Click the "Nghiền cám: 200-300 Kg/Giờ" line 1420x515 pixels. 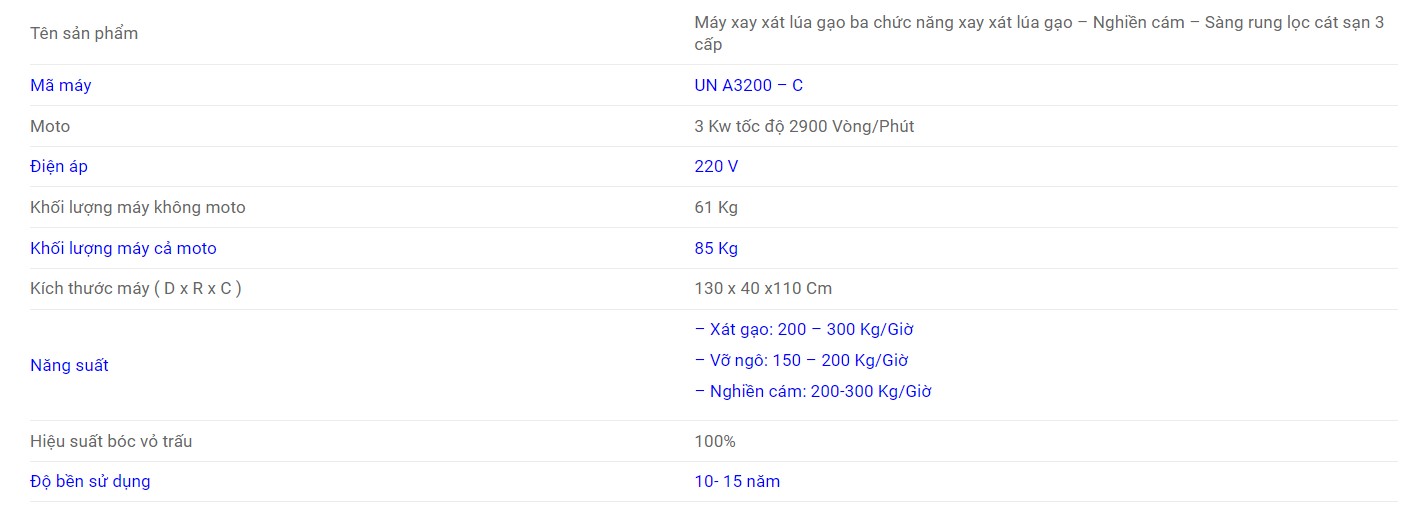point(813,391)
